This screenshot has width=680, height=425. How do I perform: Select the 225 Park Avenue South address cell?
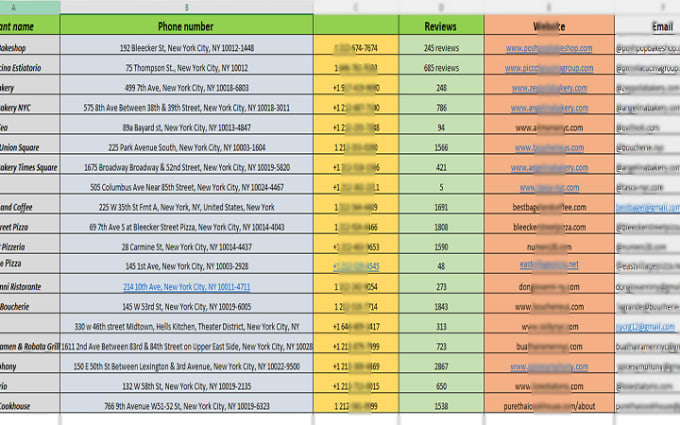point(186,147)
